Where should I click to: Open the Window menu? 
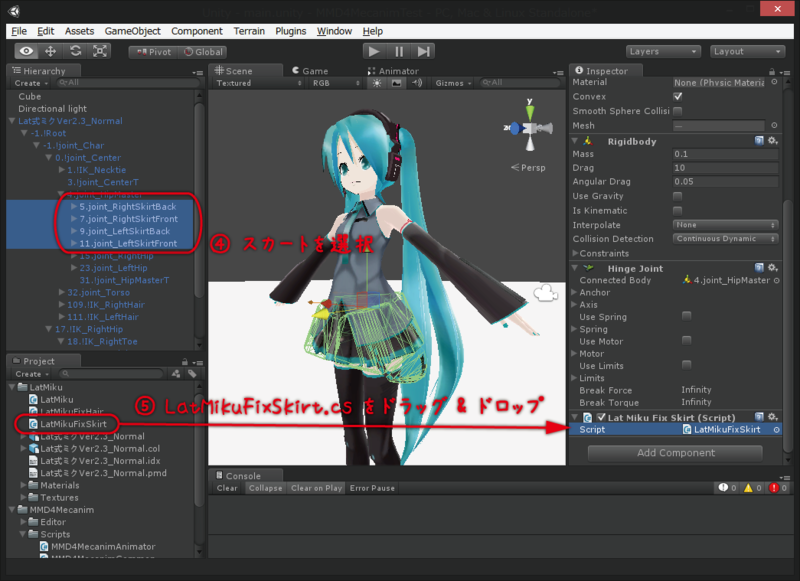pyautogui.click(x=334, y=31)
